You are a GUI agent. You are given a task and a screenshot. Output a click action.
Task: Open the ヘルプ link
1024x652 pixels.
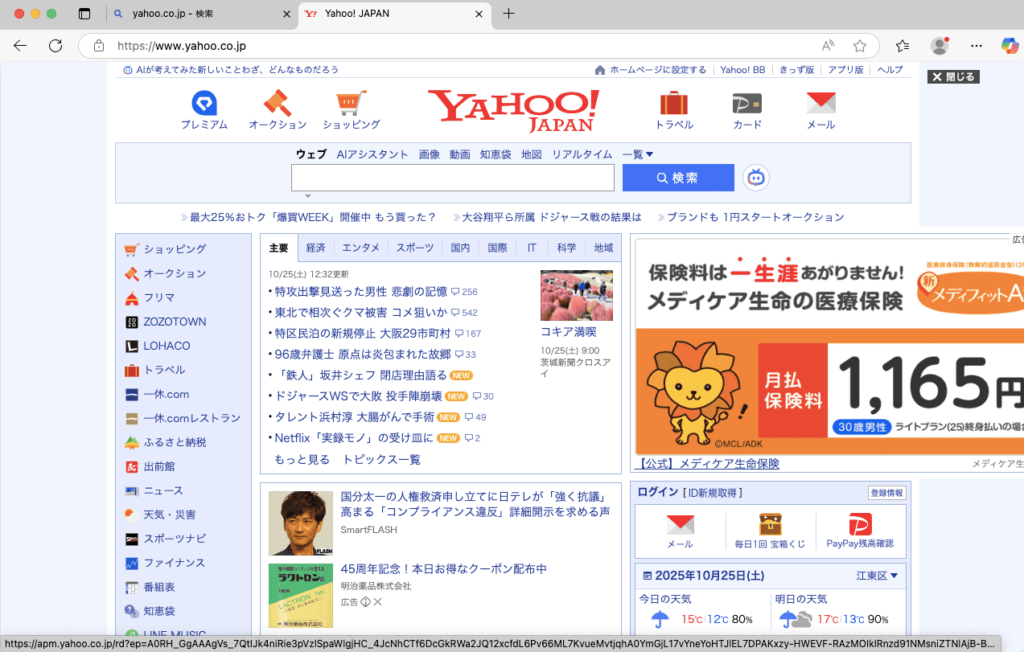(x=889, y=70)
